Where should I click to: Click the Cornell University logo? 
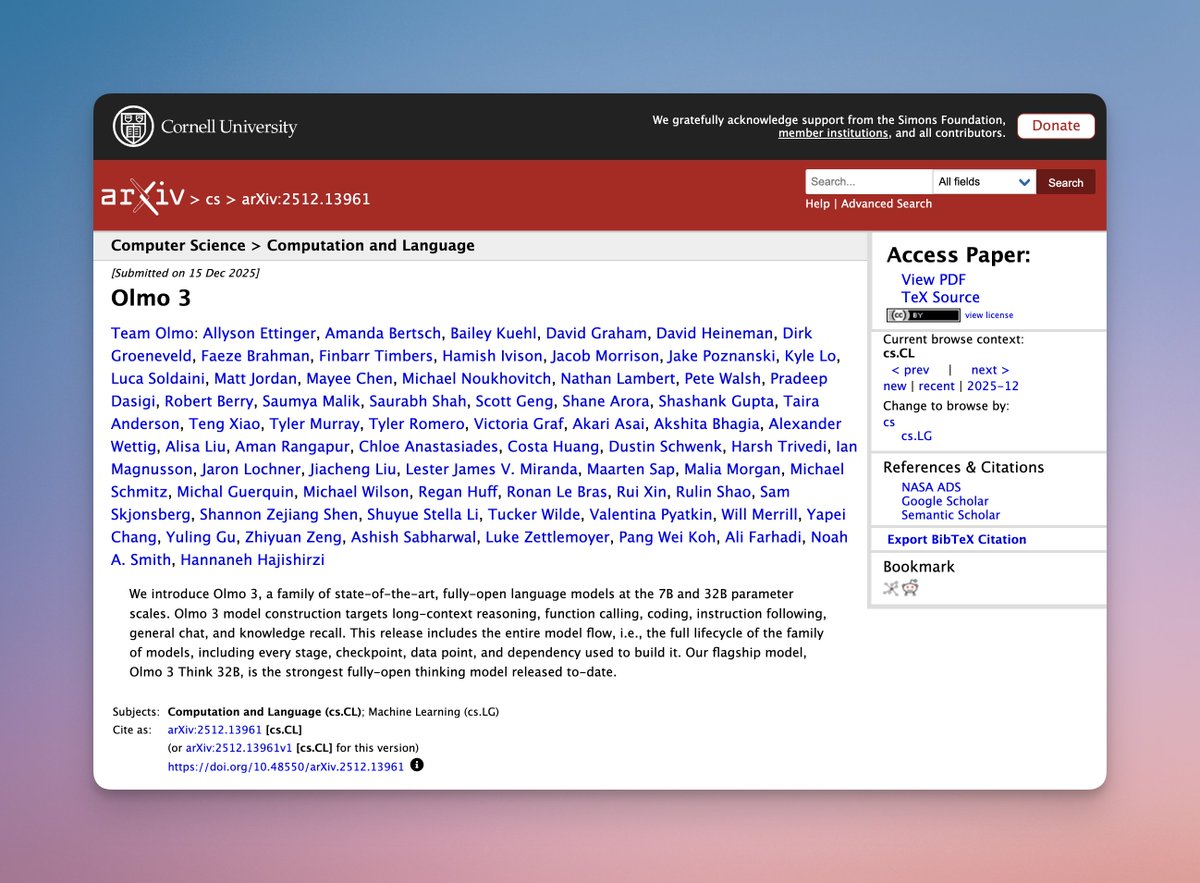tap(206, 127)
